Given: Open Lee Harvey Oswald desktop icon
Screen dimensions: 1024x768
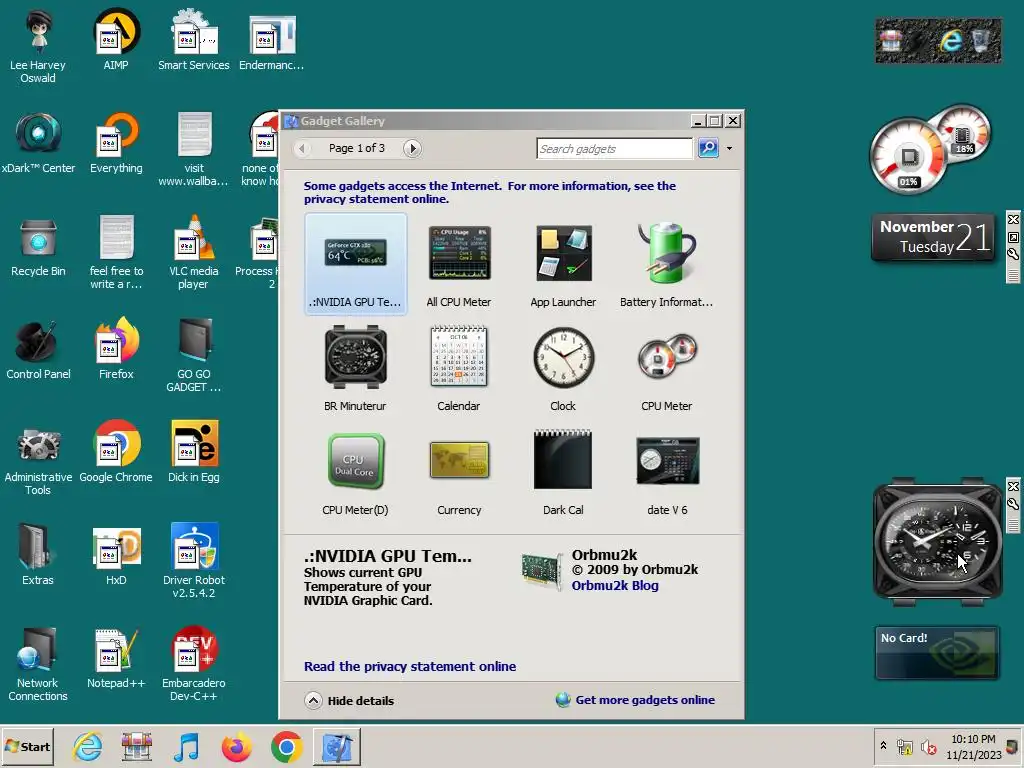Looking at the screenshot, I should click(38, 46).
